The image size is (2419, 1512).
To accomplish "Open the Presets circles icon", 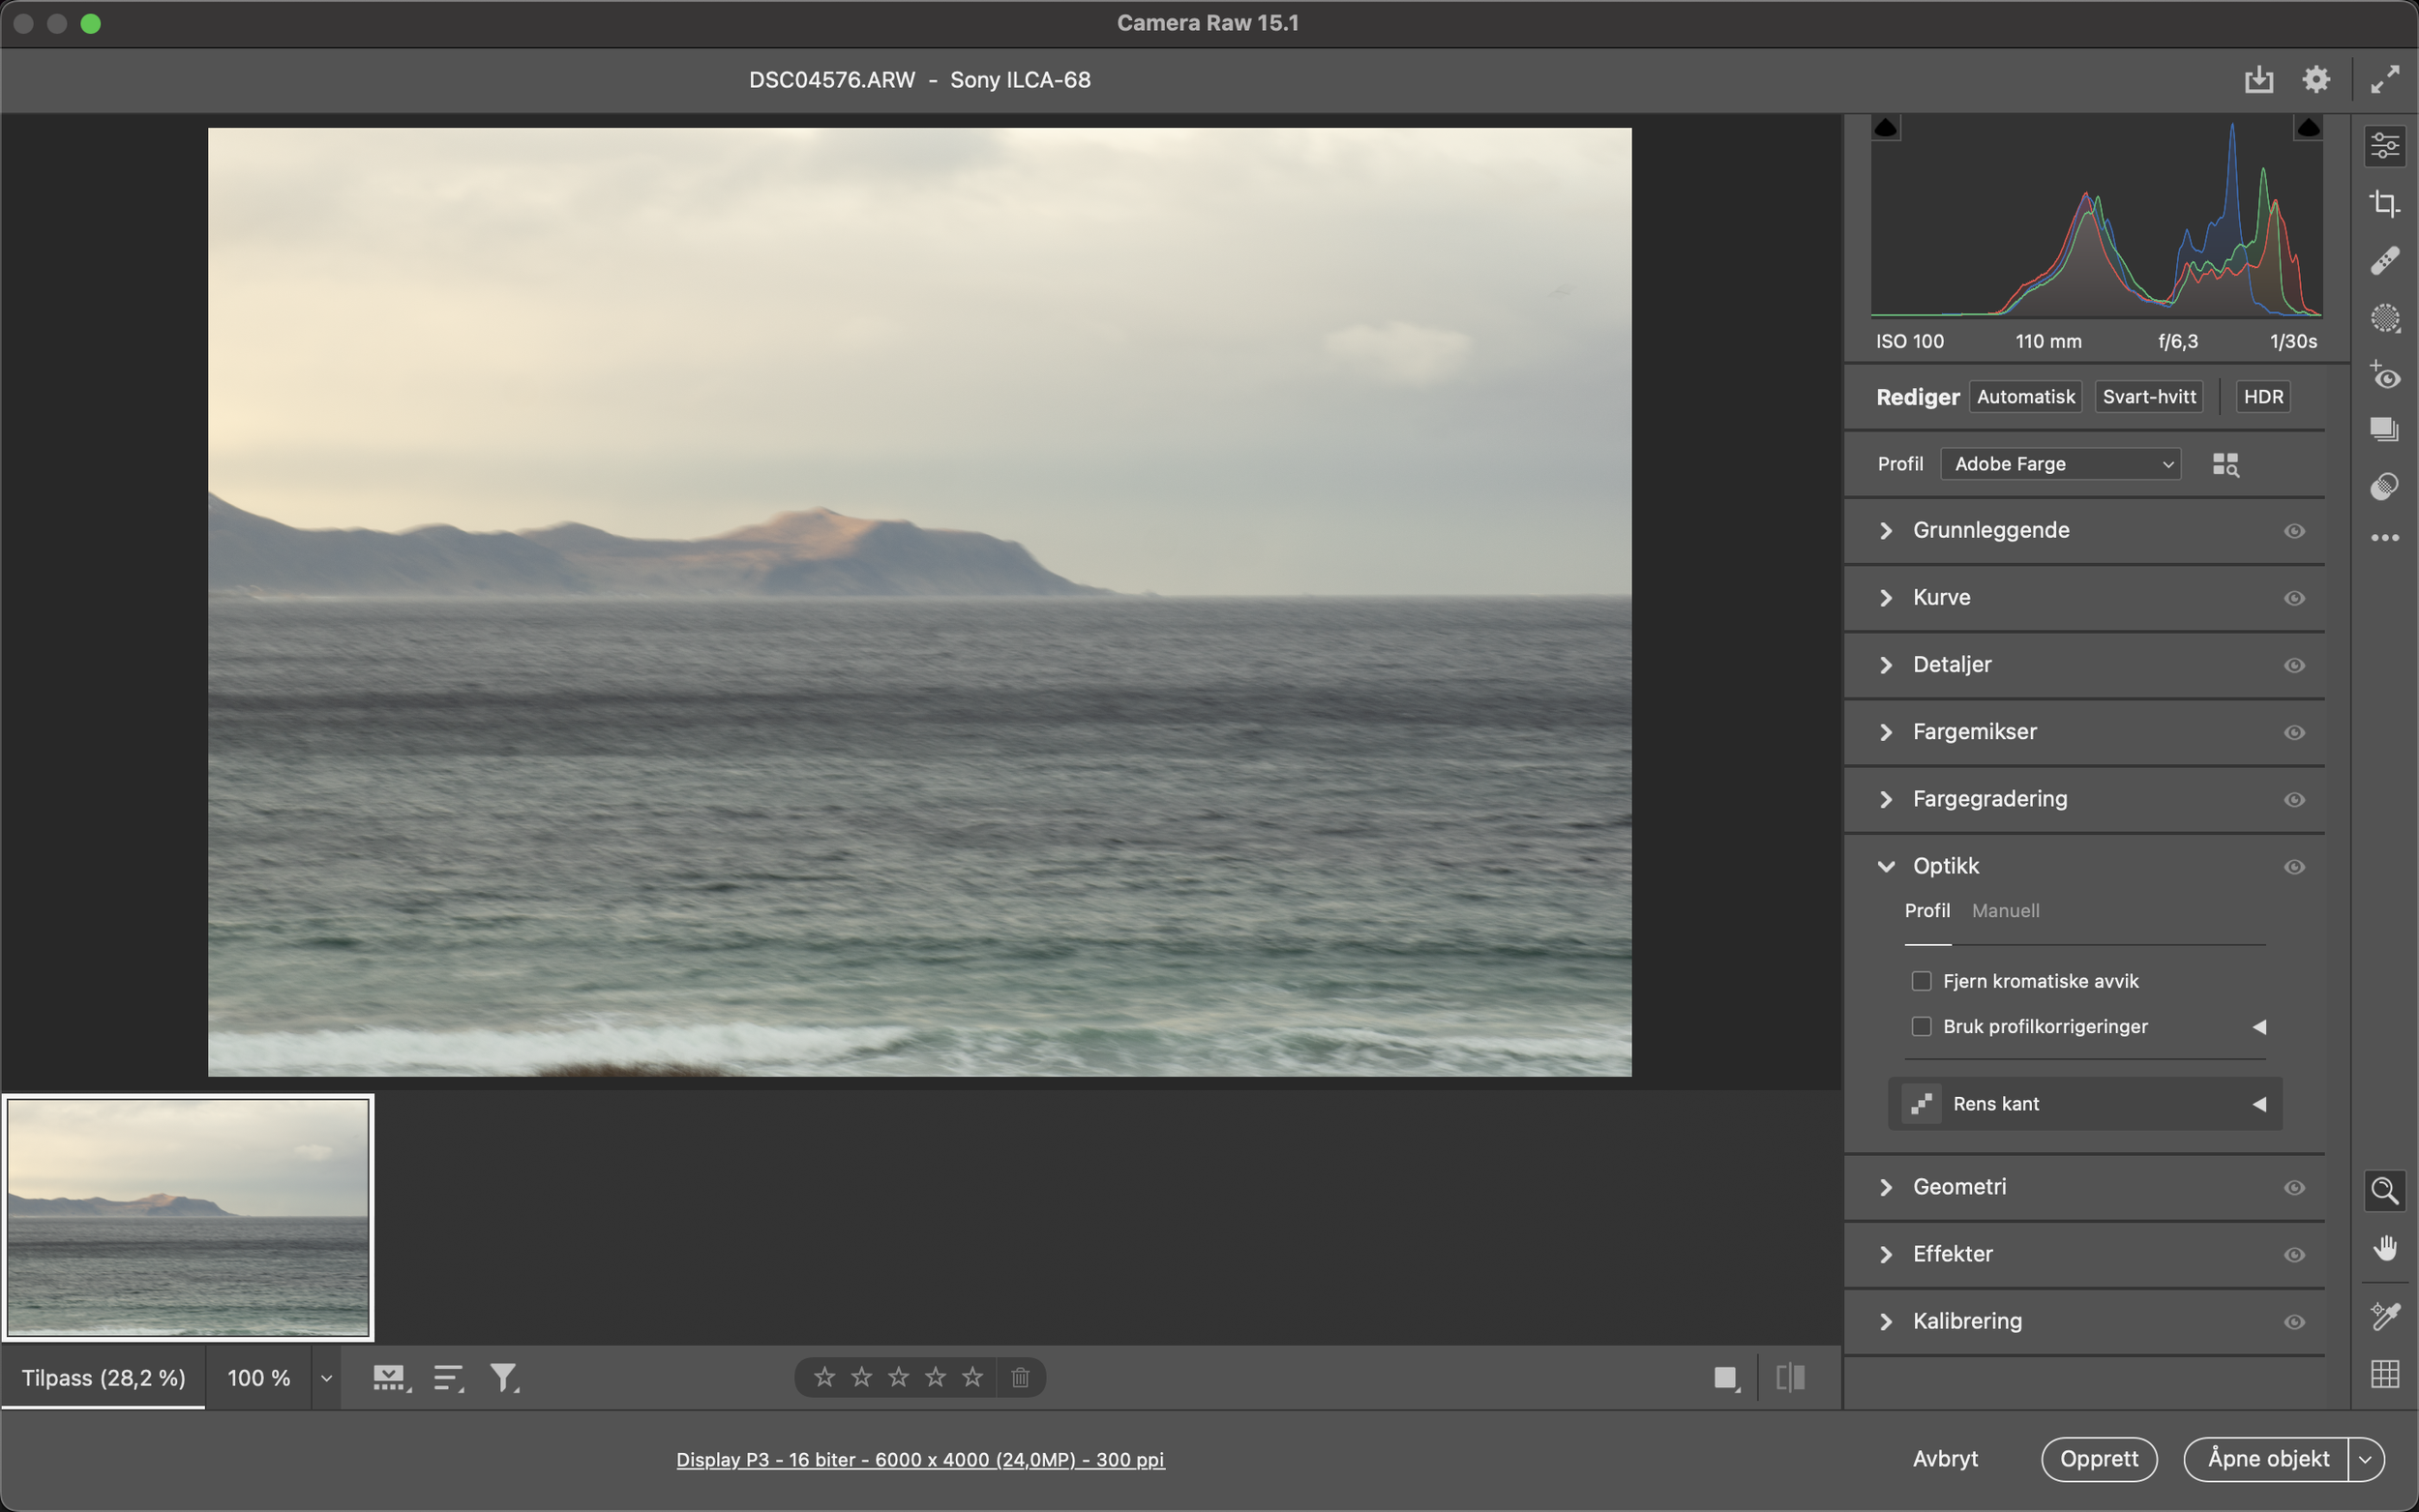I will (2385, 487).
